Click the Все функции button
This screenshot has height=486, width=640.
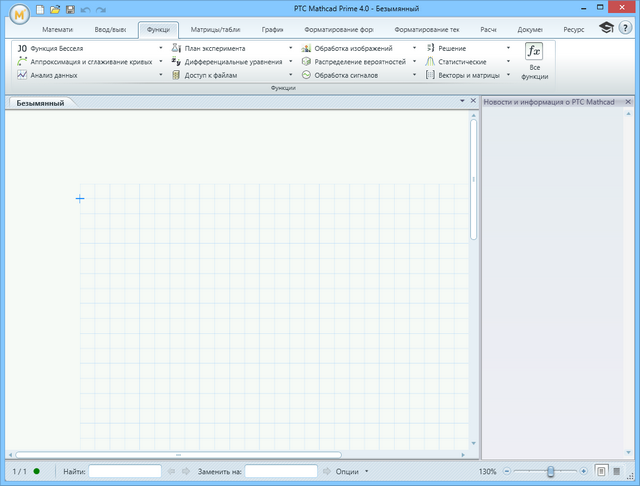click(x=534, y=62)
